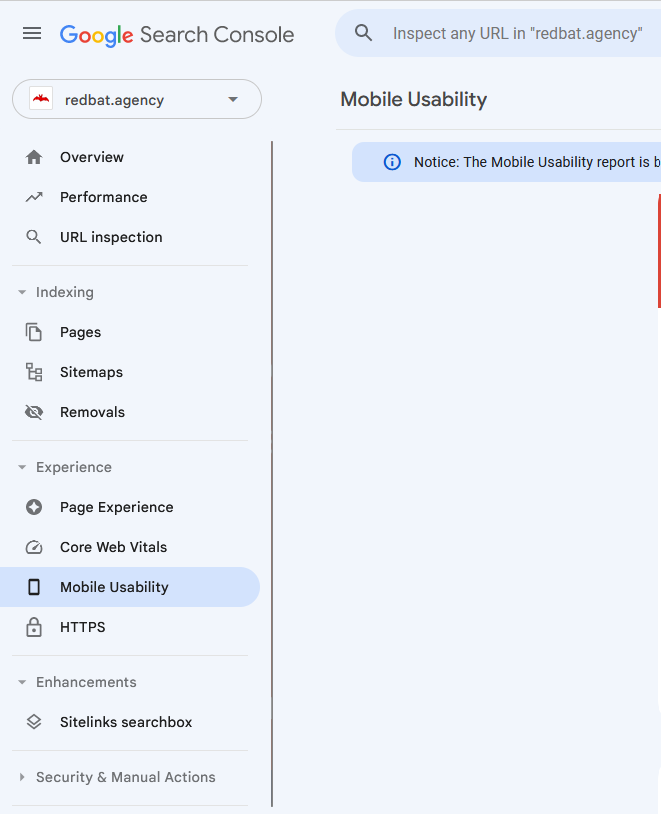Click the Core Web Vitals gauge icon

pyautogui.click(x=34, y=547)
